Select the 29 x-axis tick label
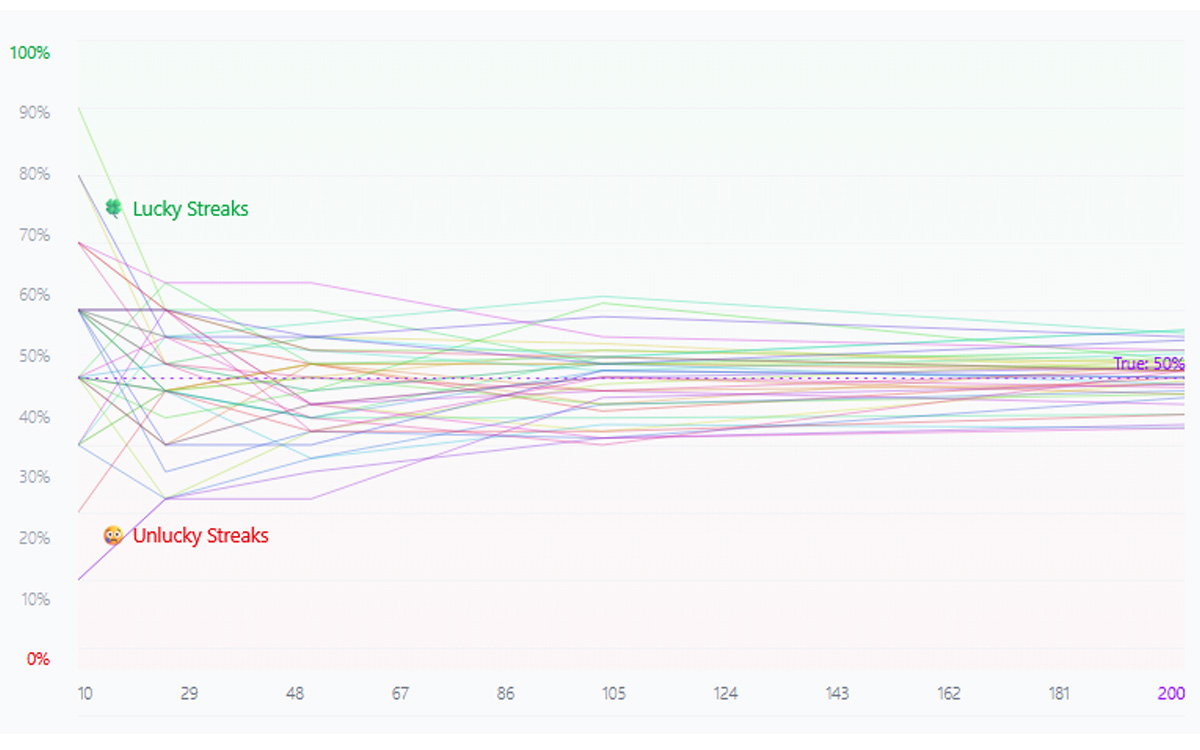 coord(189,693)
